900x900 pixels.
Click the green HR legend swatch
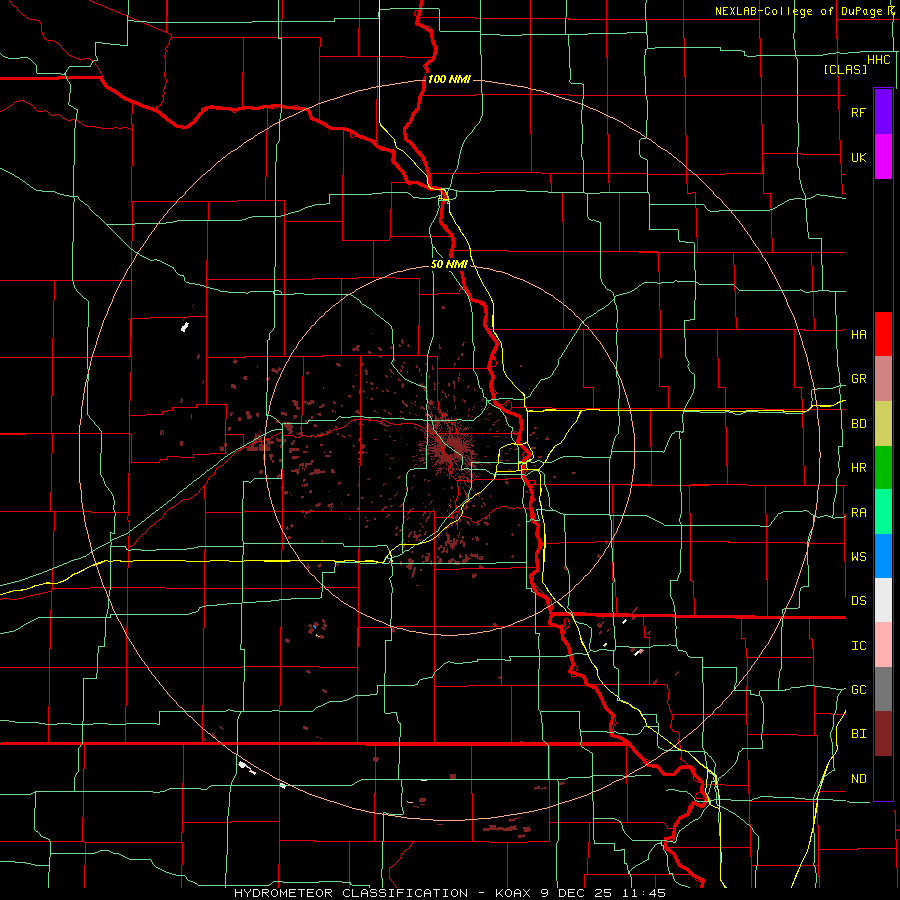[x=883, y=468]
